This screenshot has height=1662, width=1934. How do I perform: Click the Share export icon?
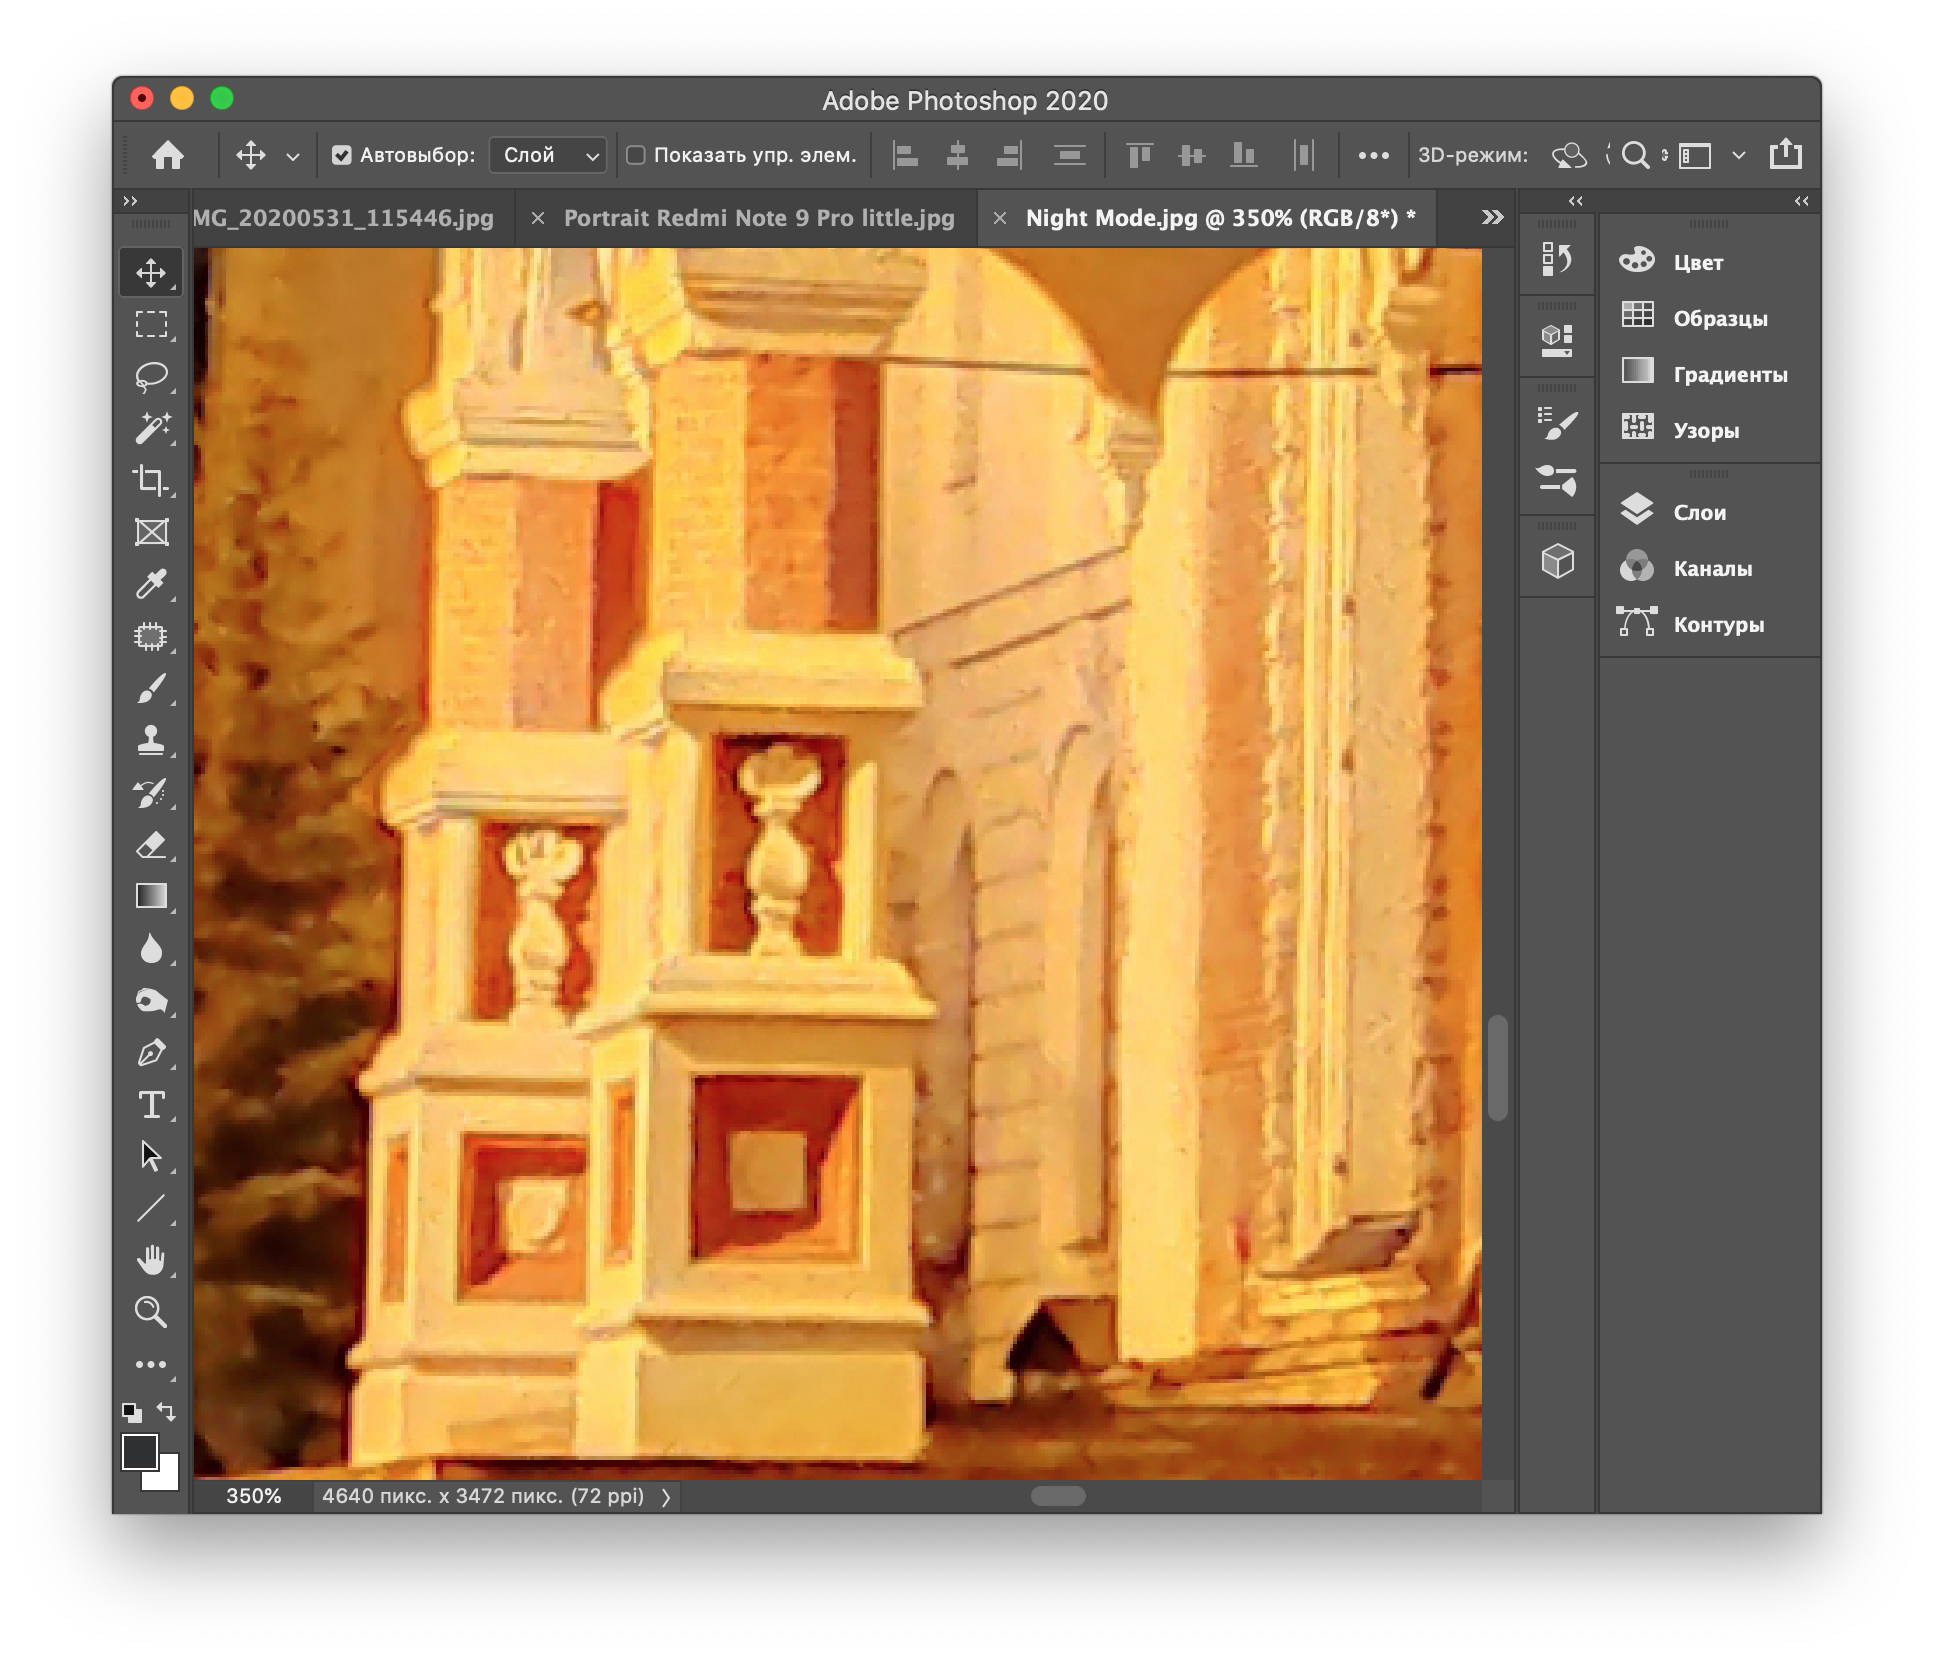tap(1785, 155)
